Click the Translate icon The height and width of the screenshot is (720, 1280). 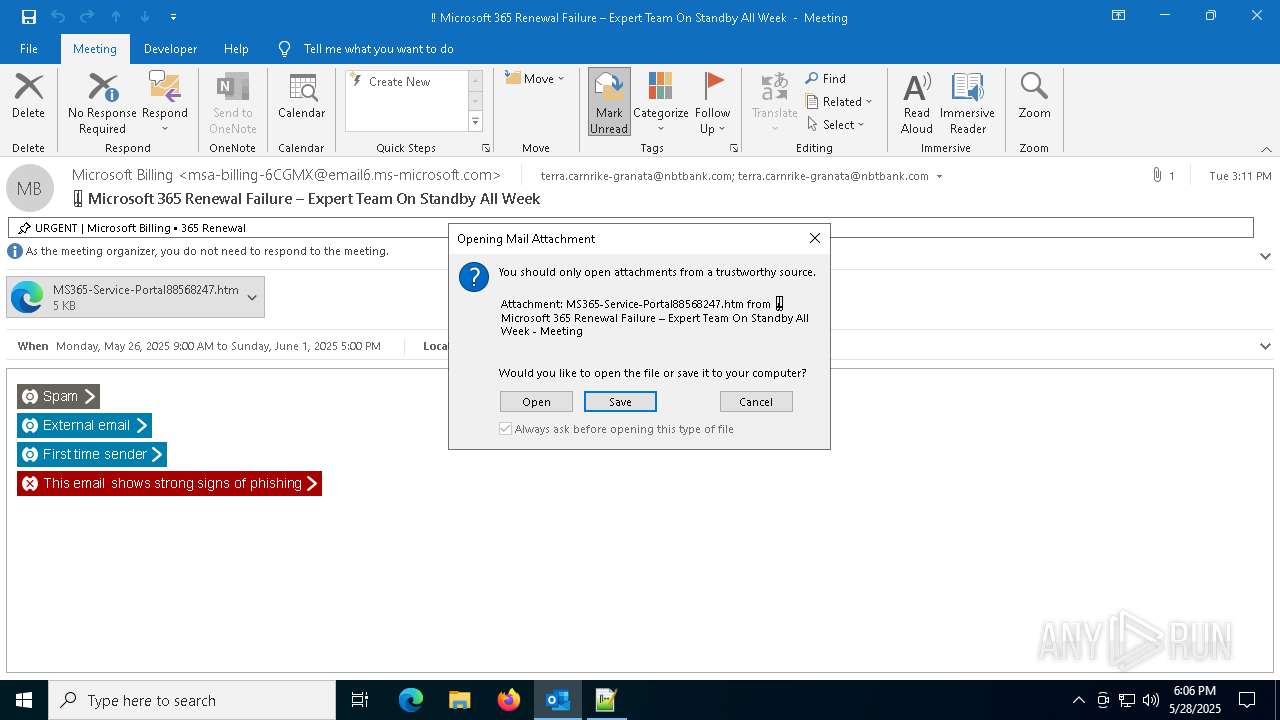[x=774, y=103]
